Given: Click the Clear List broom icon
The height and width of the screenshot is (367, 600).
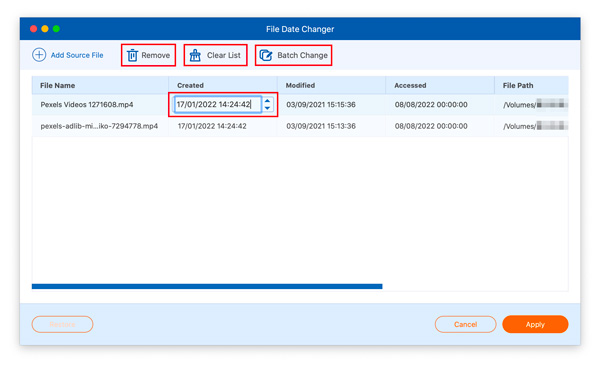Looking at the screenshot, I should (195, 55).
